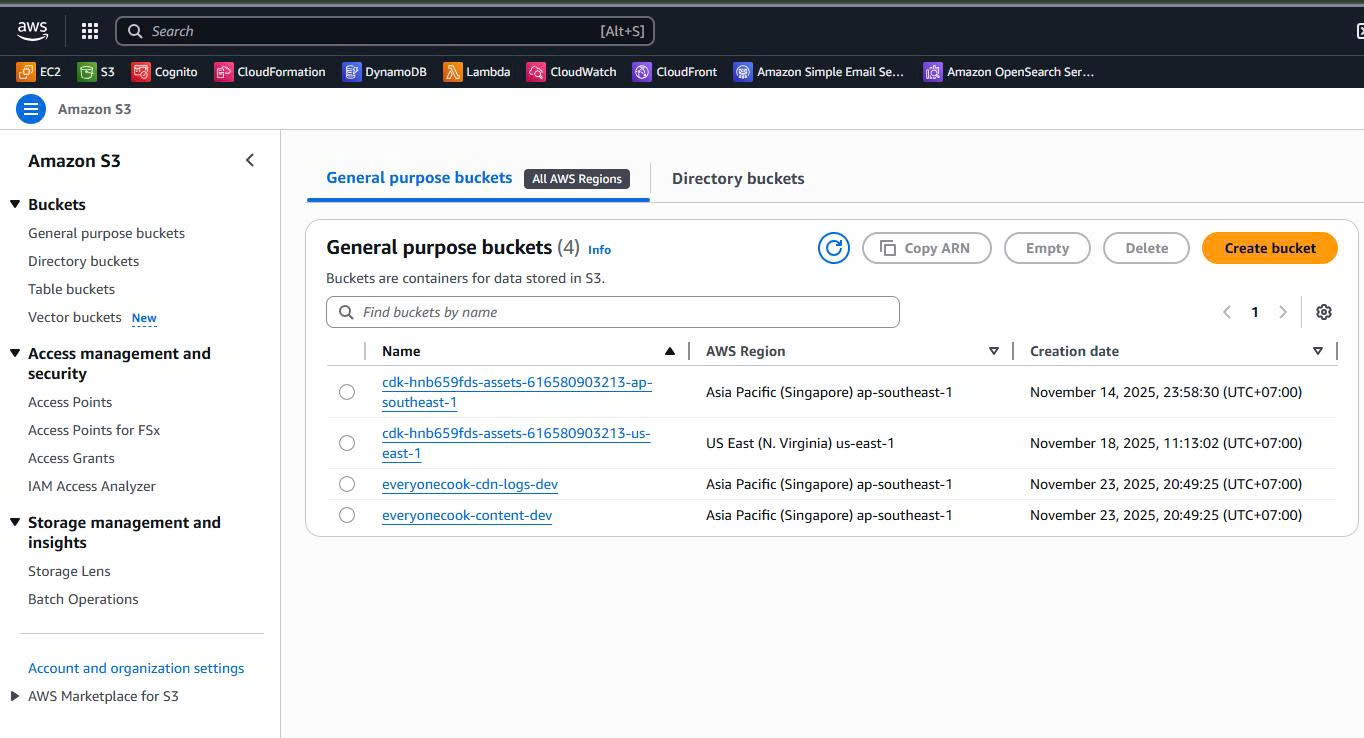Open the cdk assets ap-southeast-1 bucket link
The width and height of the screenshot is (1364, 738).
[517, 392]
